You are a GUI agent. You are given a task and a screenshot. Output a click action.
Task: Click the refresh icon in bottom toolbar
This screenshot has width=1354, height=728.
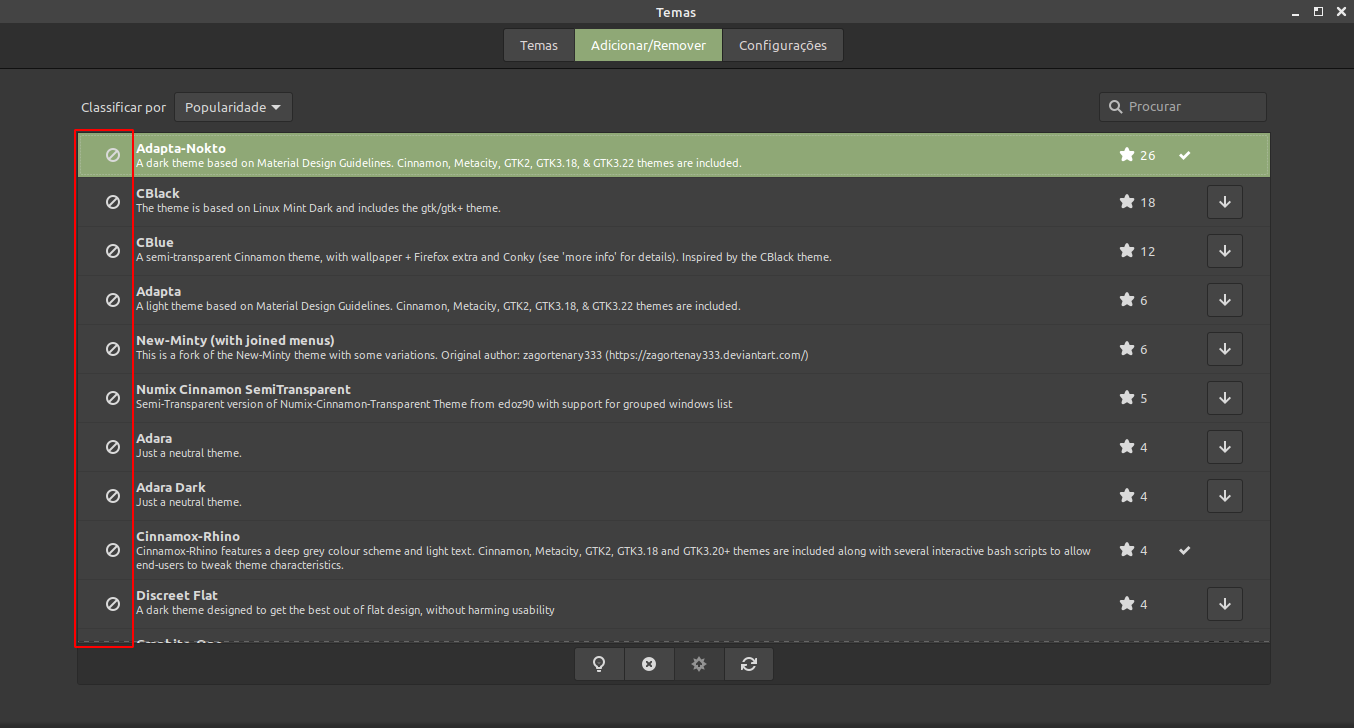[748, 664]
